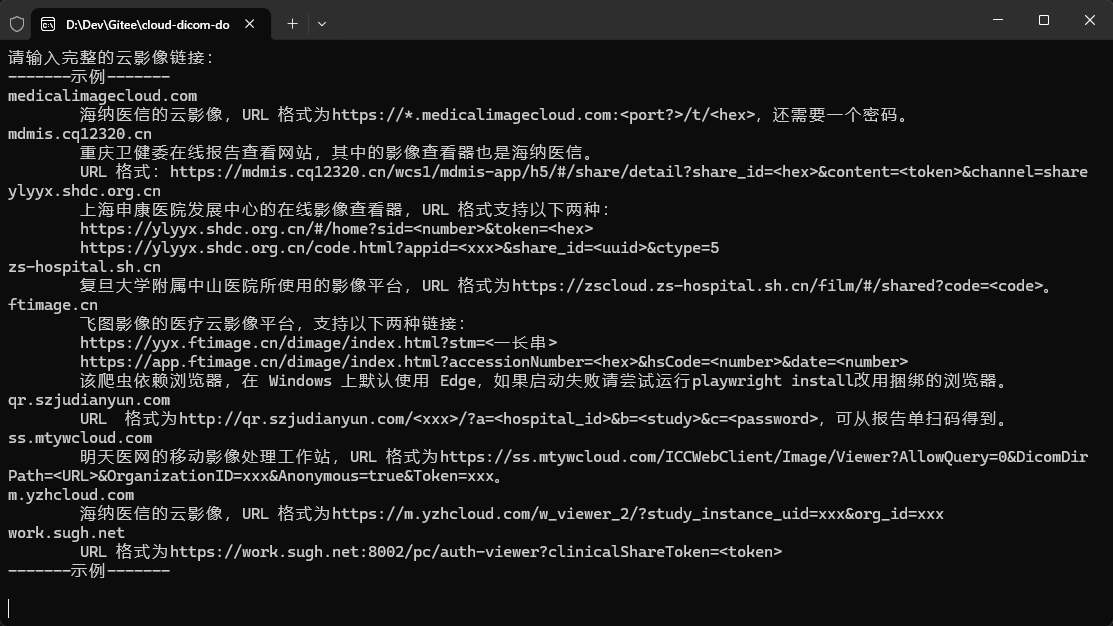Image resolution: width=1113 pixels, height=626 pixels.
Task: Click the shield icon left of the tab bar
Action: pos(17,22)
